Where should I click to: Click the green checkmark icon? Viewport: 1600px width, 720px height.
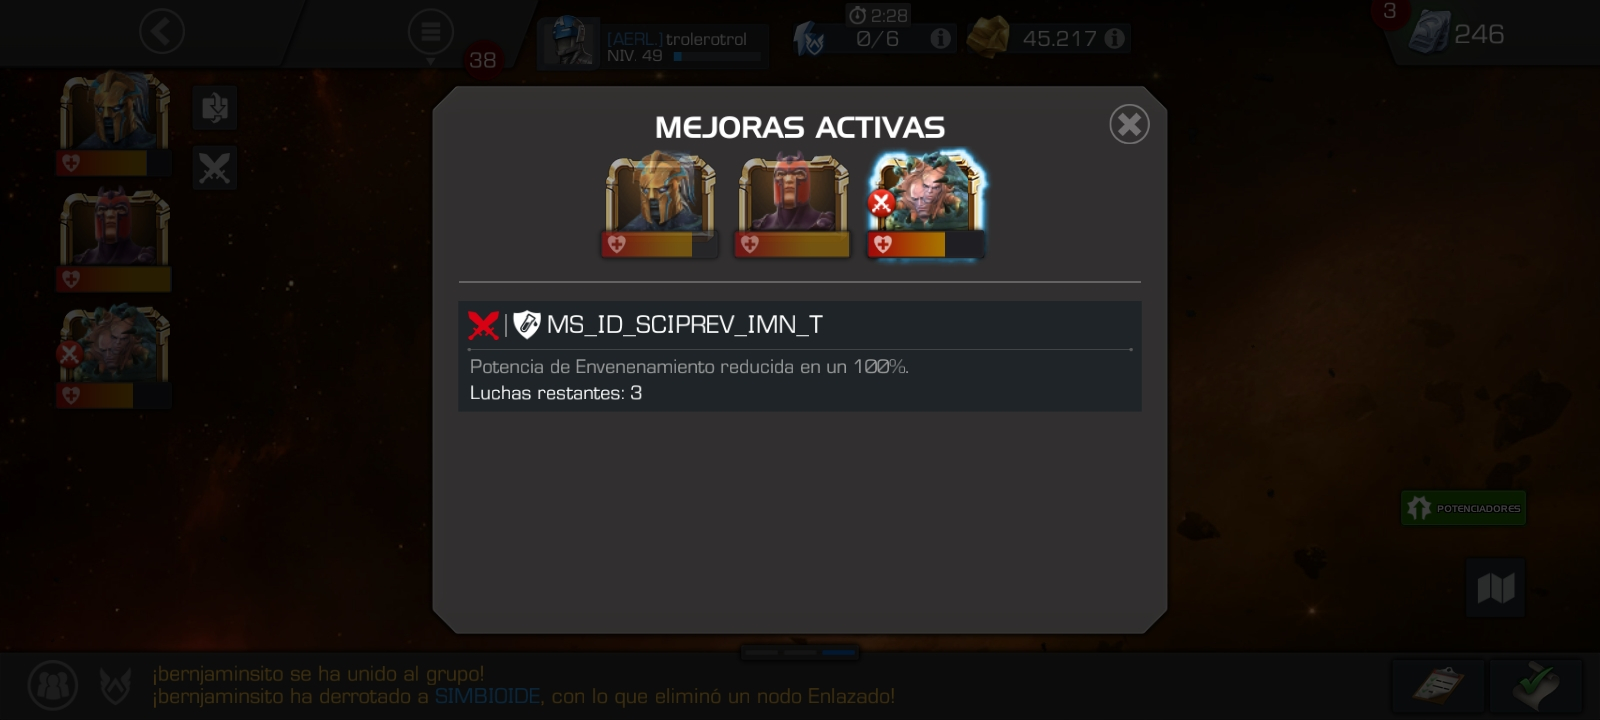[x=1536, y=685]
